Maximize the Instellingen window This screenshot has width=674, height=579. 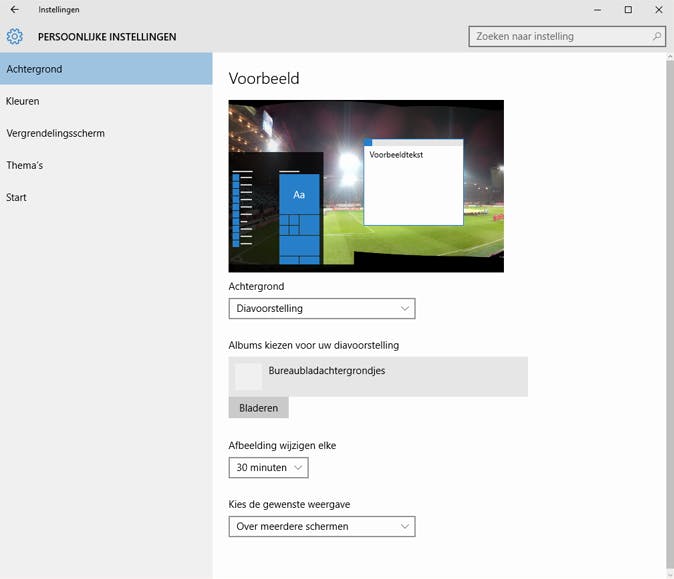point(628,9)
